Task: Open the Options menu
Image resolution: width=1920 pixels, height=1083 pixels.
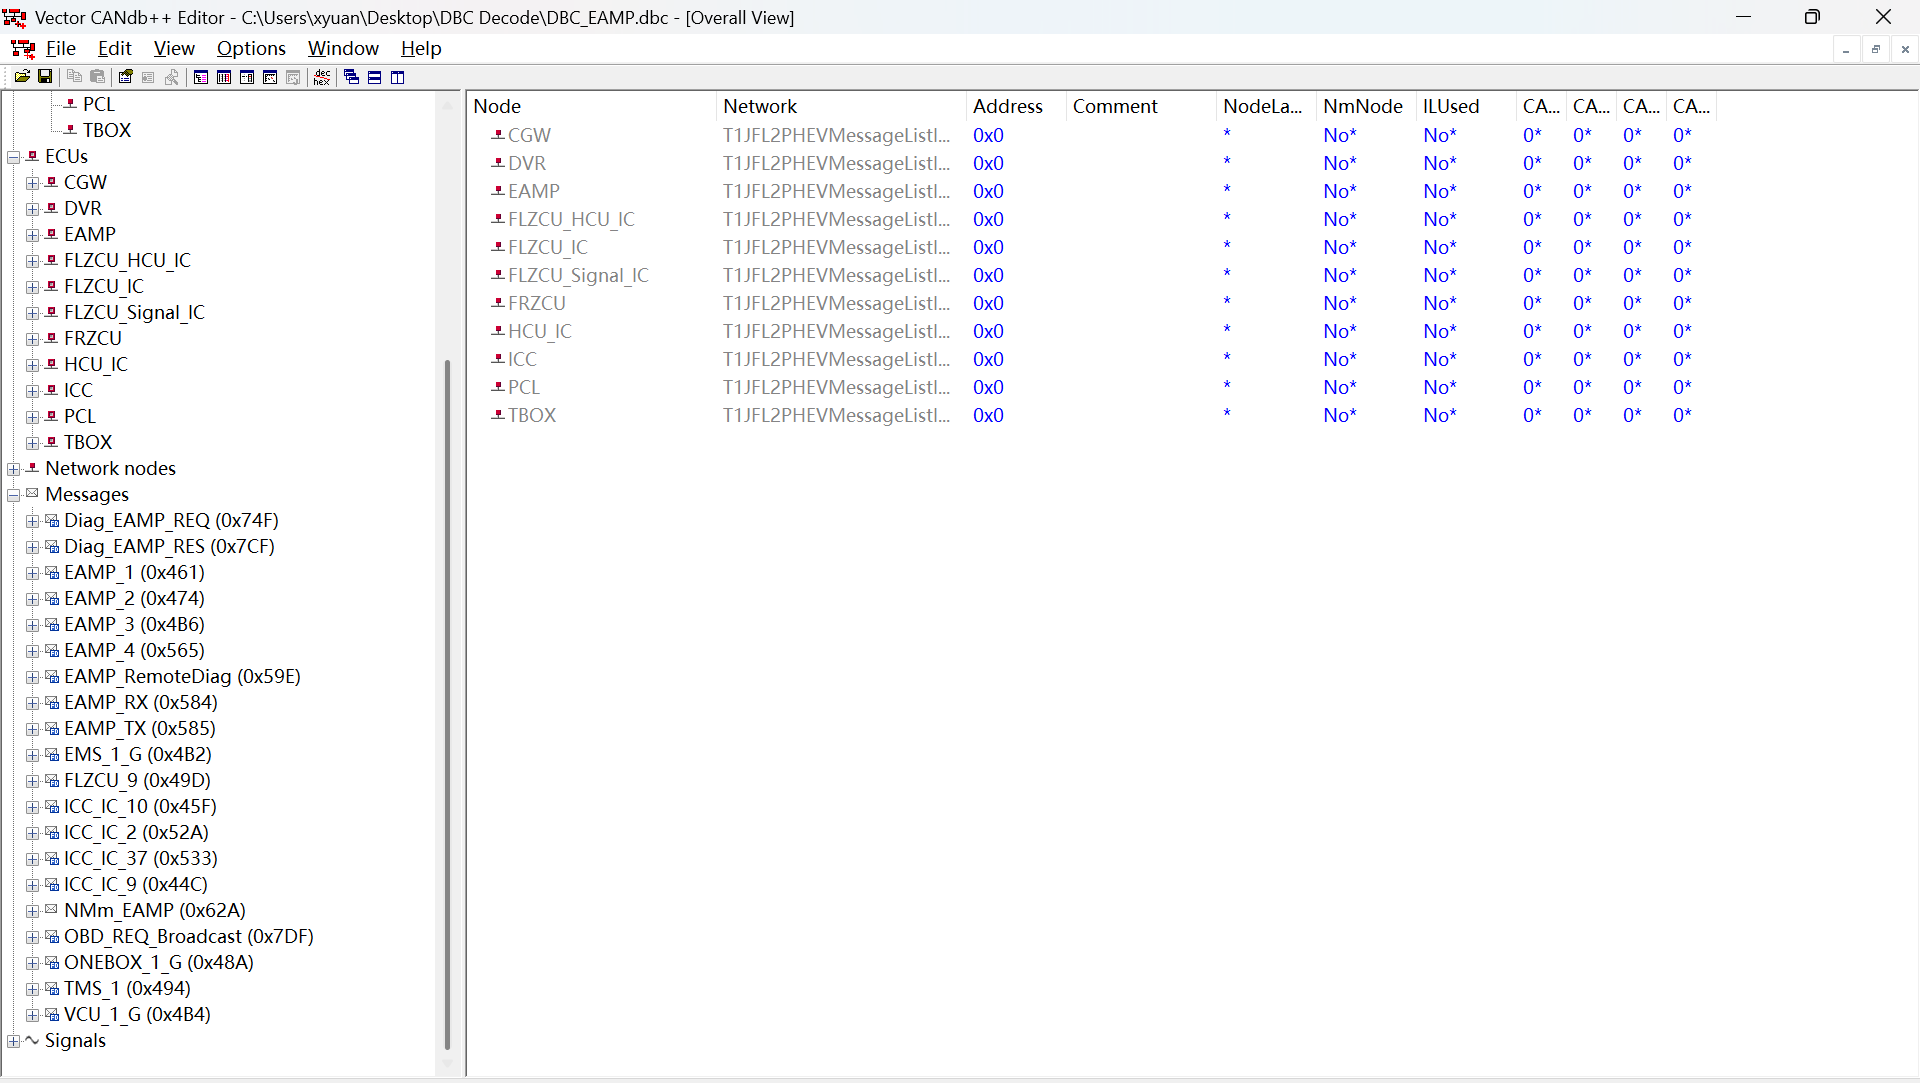Action: point(251,48)
